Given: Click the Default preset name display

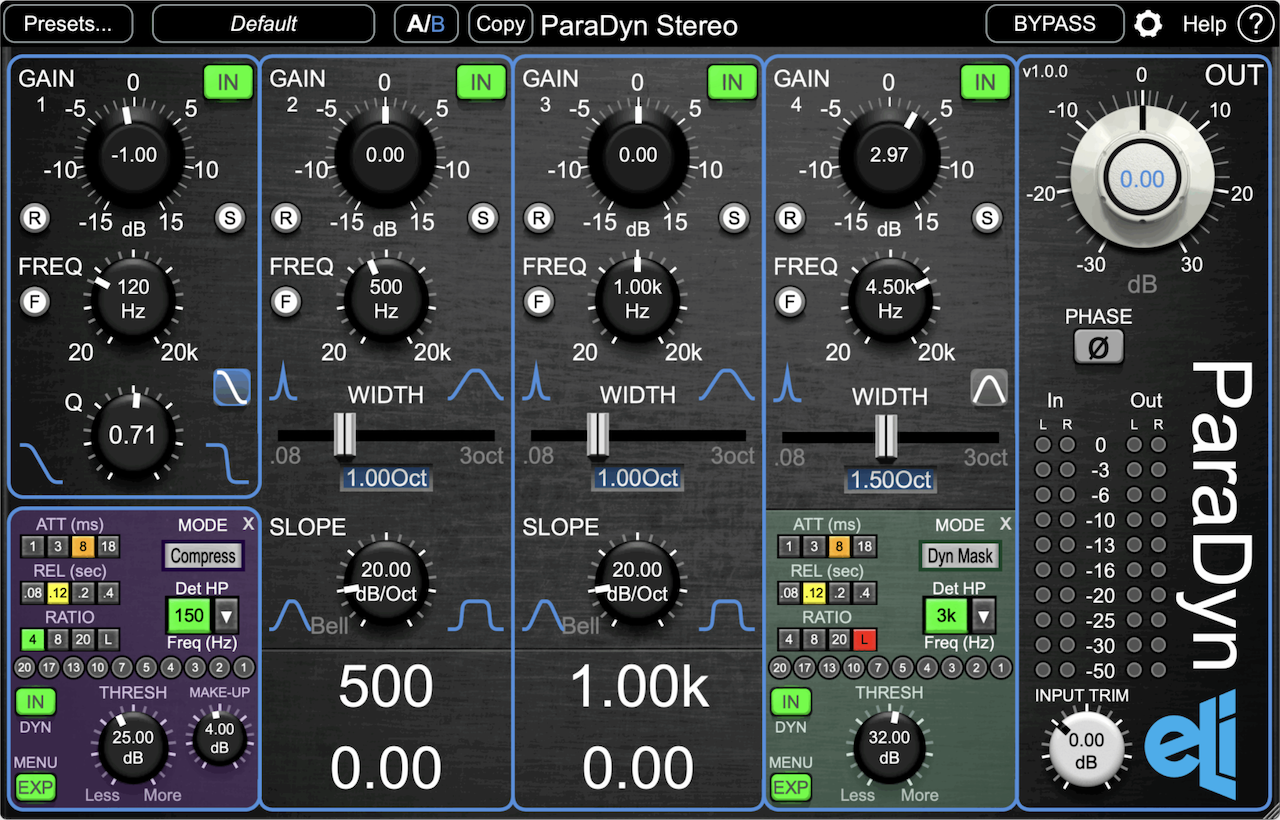Looking at the screenshot, I should click(264, 24).
